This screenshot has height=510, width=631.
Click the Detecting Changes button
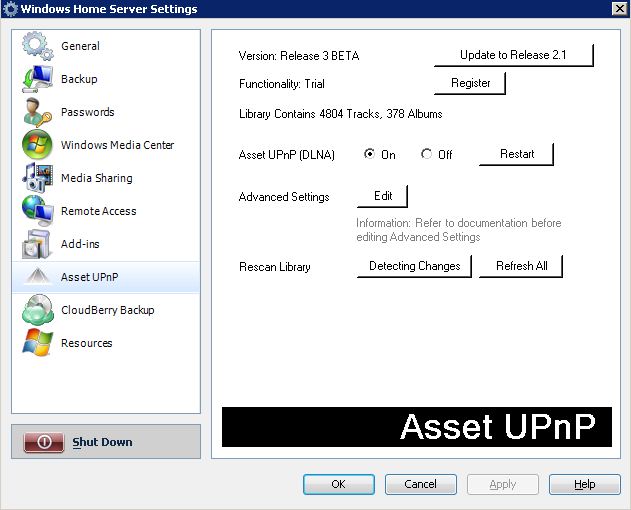(414, 266)
